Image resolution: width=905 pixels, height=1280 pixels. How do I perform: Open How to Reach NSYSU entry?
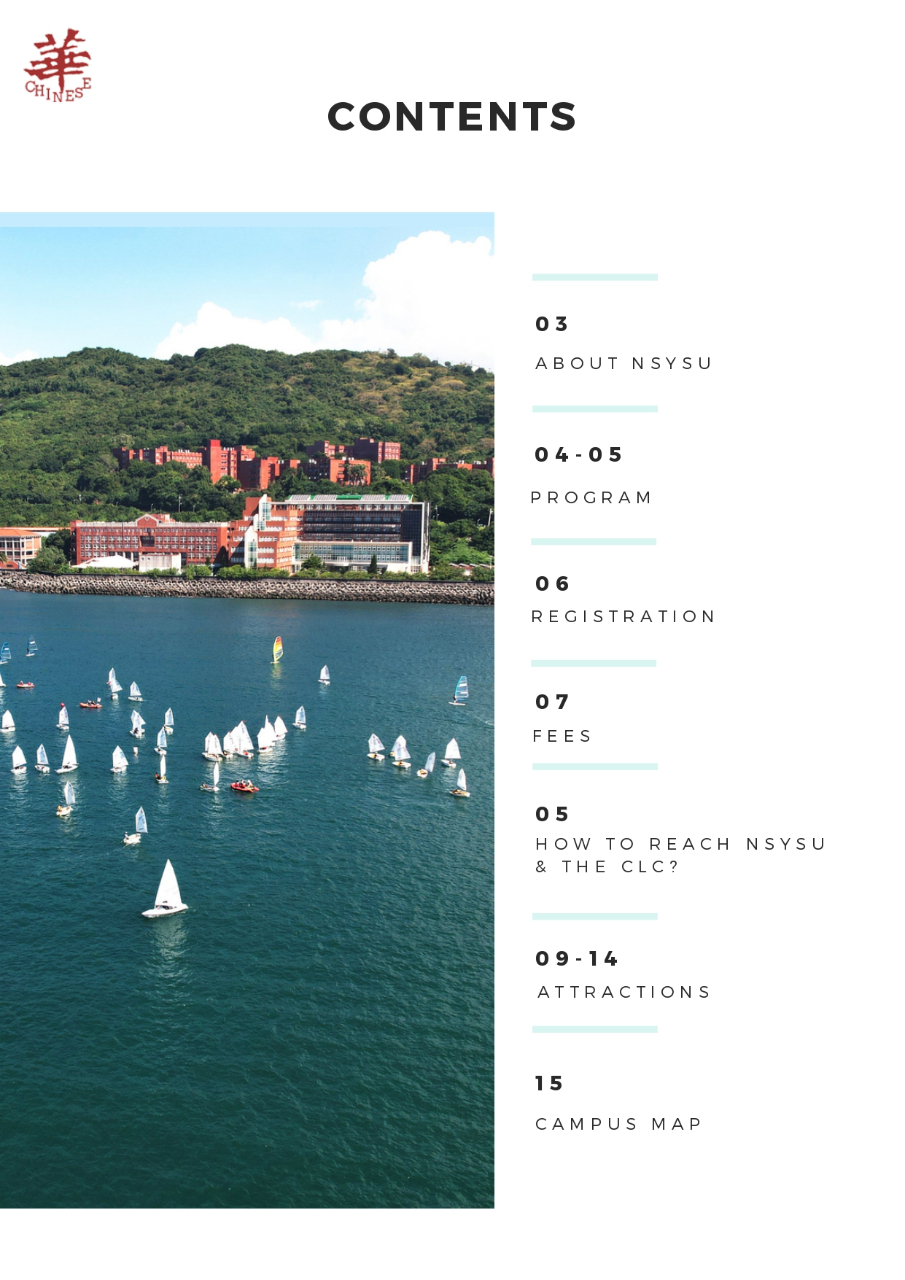pos(681,855)
